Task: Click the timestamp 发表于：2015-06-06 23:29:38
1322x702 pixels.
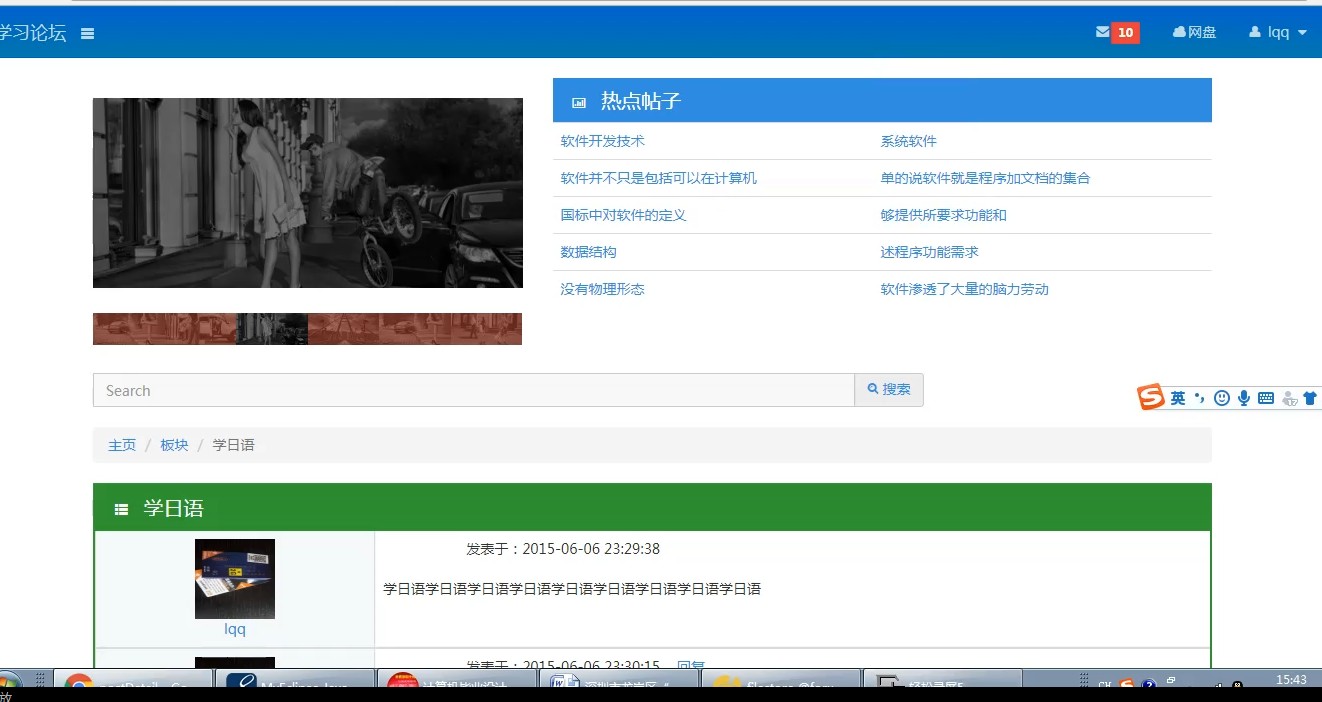Action: (x=563, y=549)
